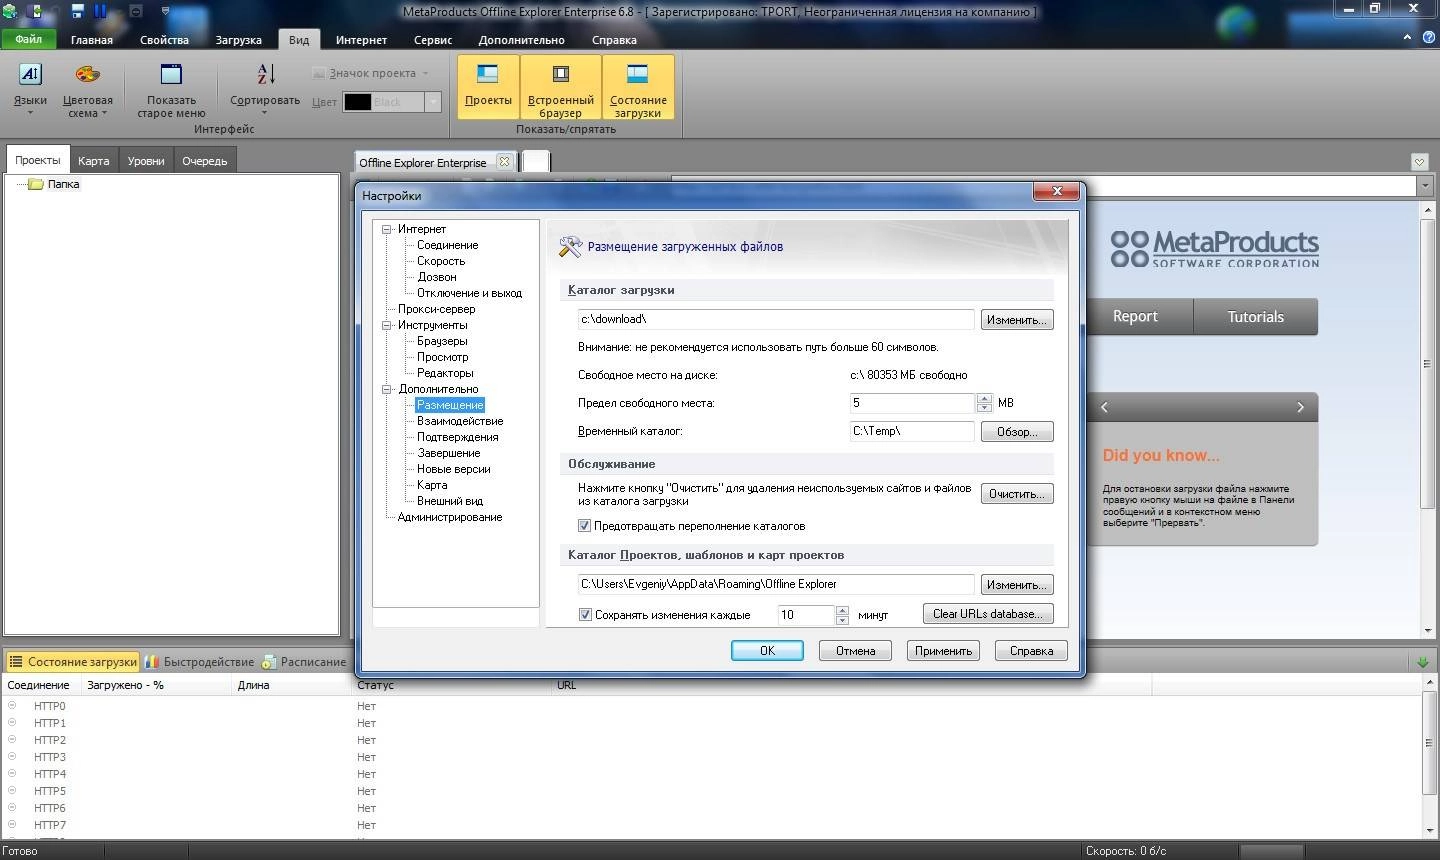Collapse the Дополнительно tree node
The image size is (1440, 860).
pyautogui.click(x=387, y=389)
